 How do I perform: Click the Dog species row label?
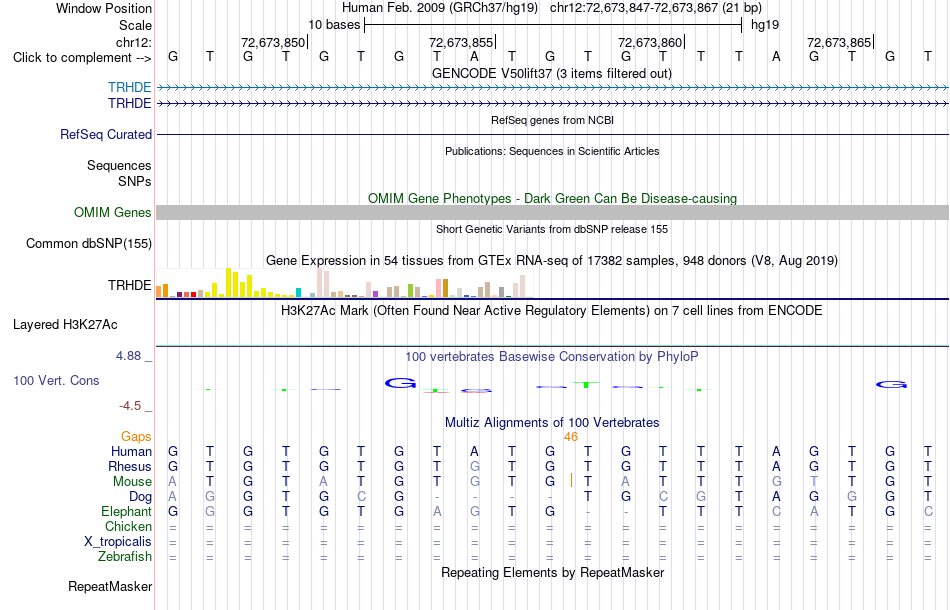(141, 497)
